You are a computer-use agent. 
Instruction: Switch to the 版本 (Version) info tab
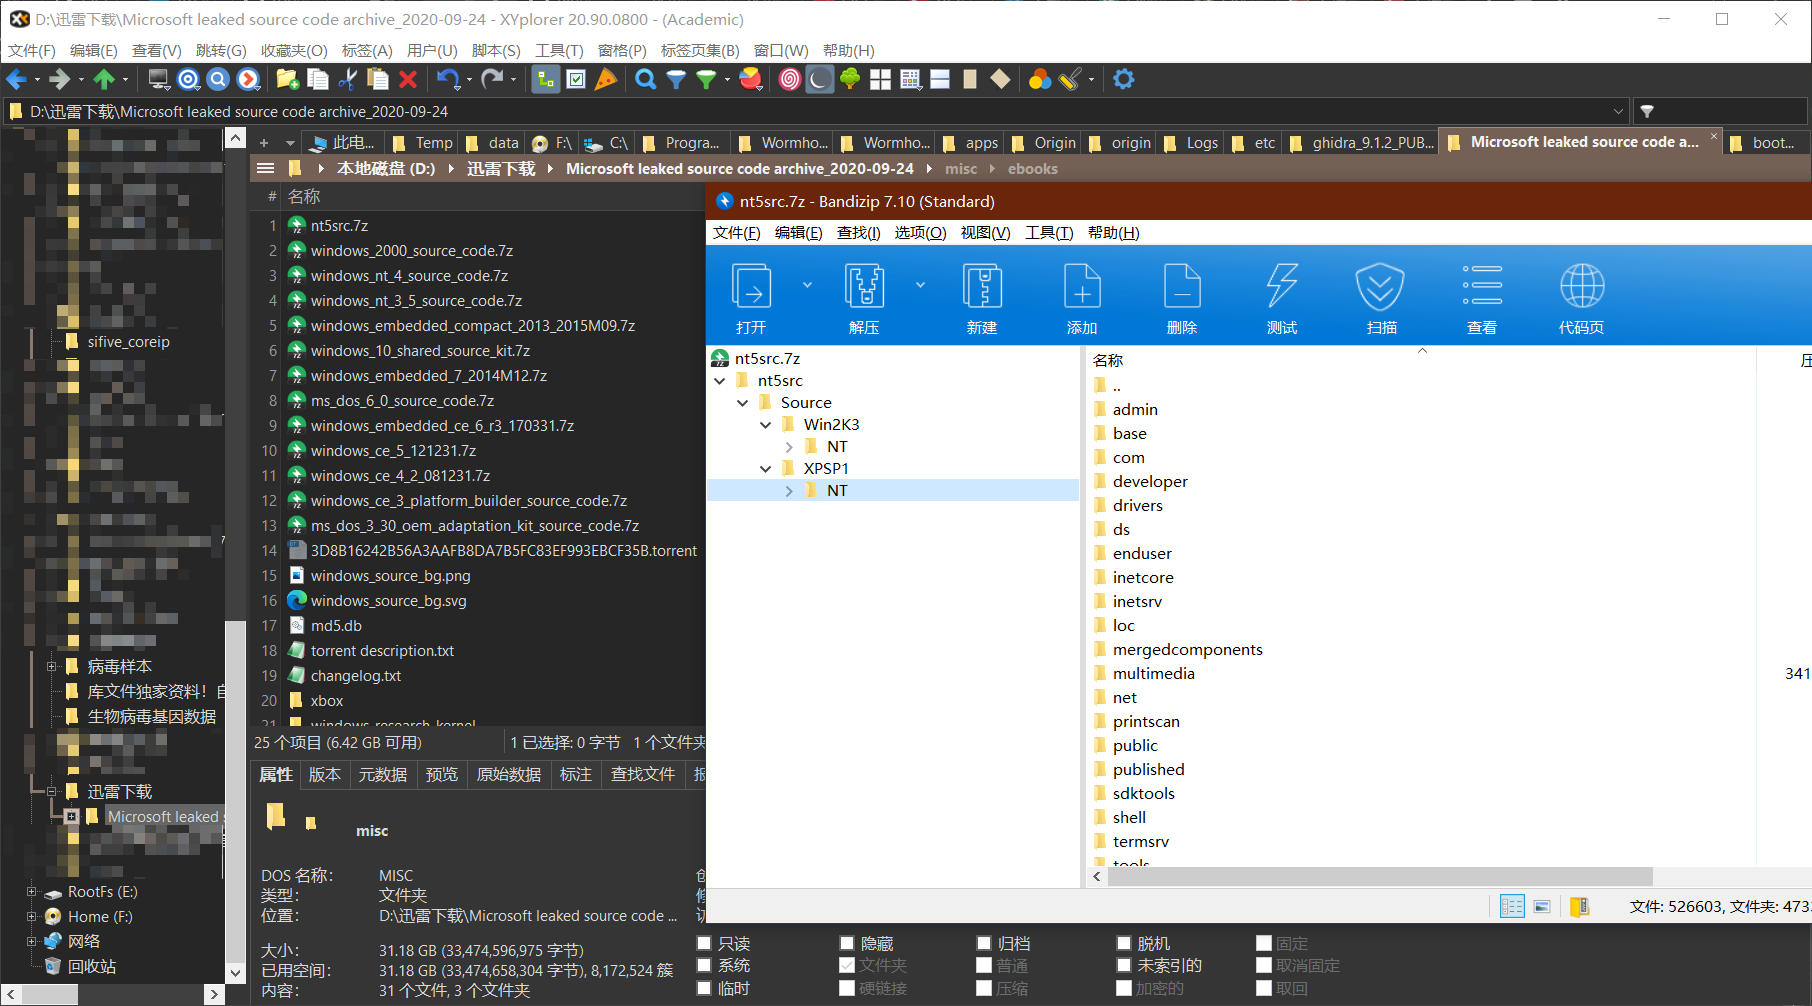tap(325, 774)
